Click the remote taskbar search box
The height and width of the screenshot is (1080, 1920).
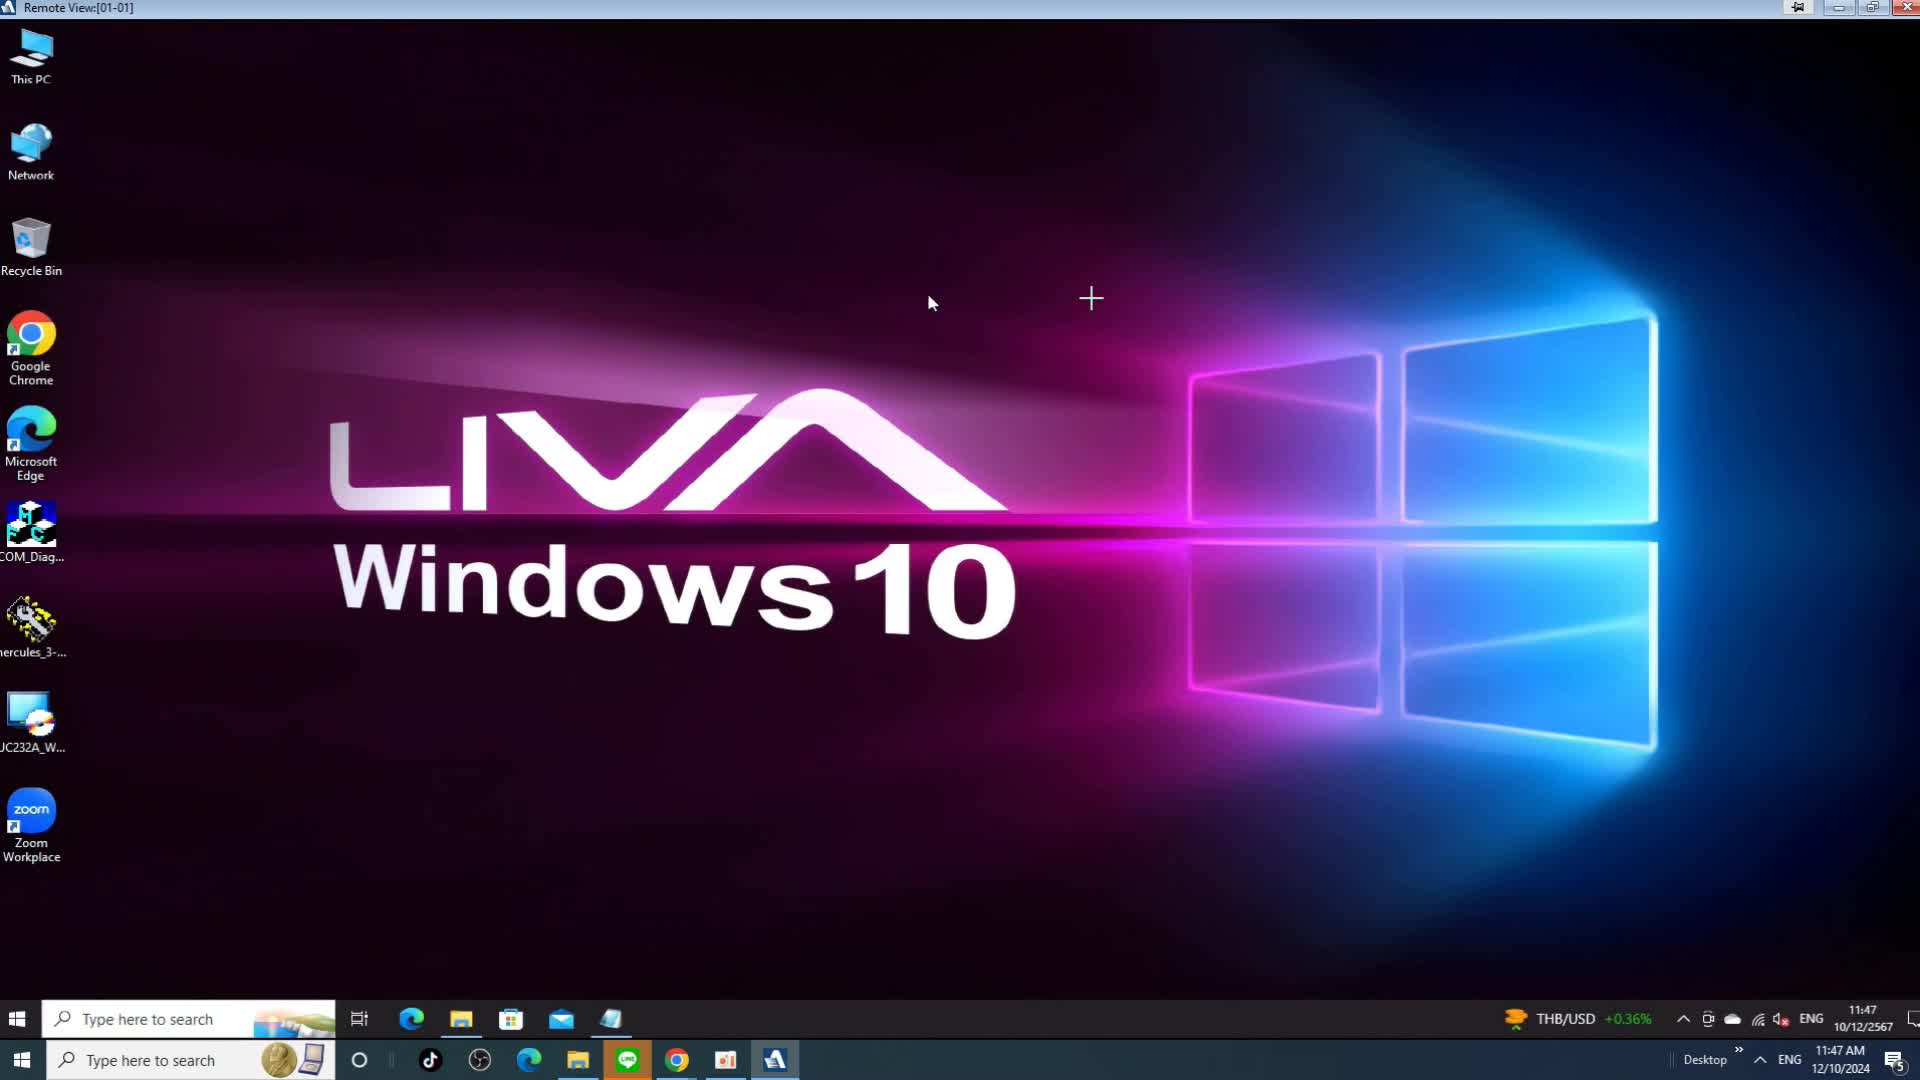[x=188, y=1019]
